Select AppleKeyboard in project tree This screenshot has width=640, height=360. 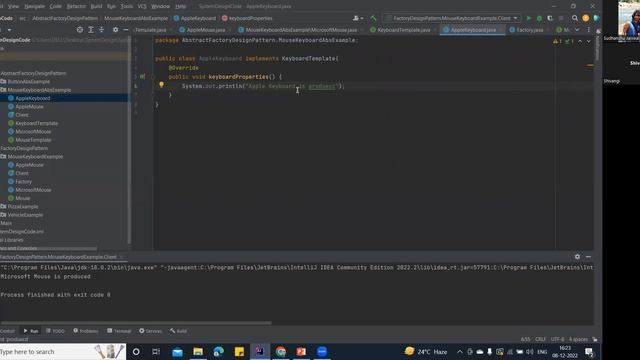(33, 98)
